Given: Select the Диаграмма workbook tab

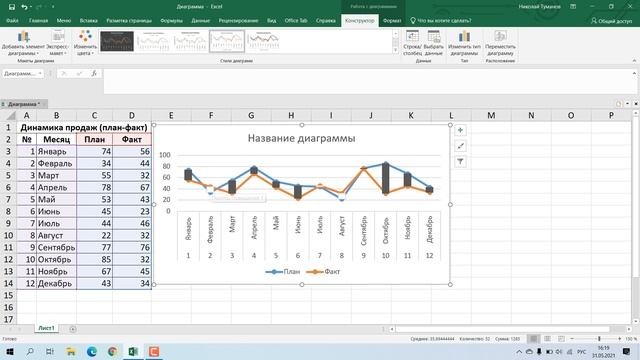Looking at the screenshot, I should pyautogui.click(x=24, y=104).
